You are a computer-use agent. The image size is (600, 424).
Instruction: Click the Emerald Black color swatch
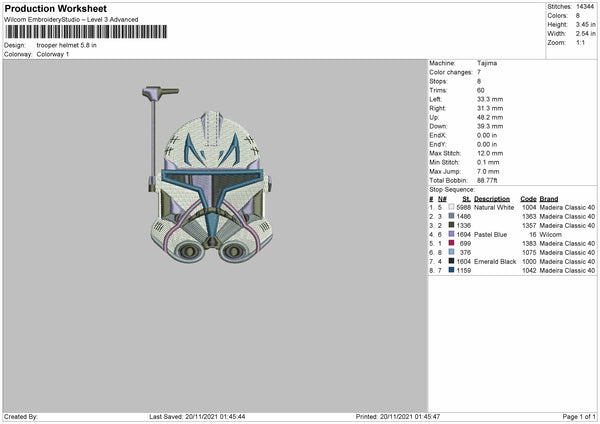(x=452, y=261)
